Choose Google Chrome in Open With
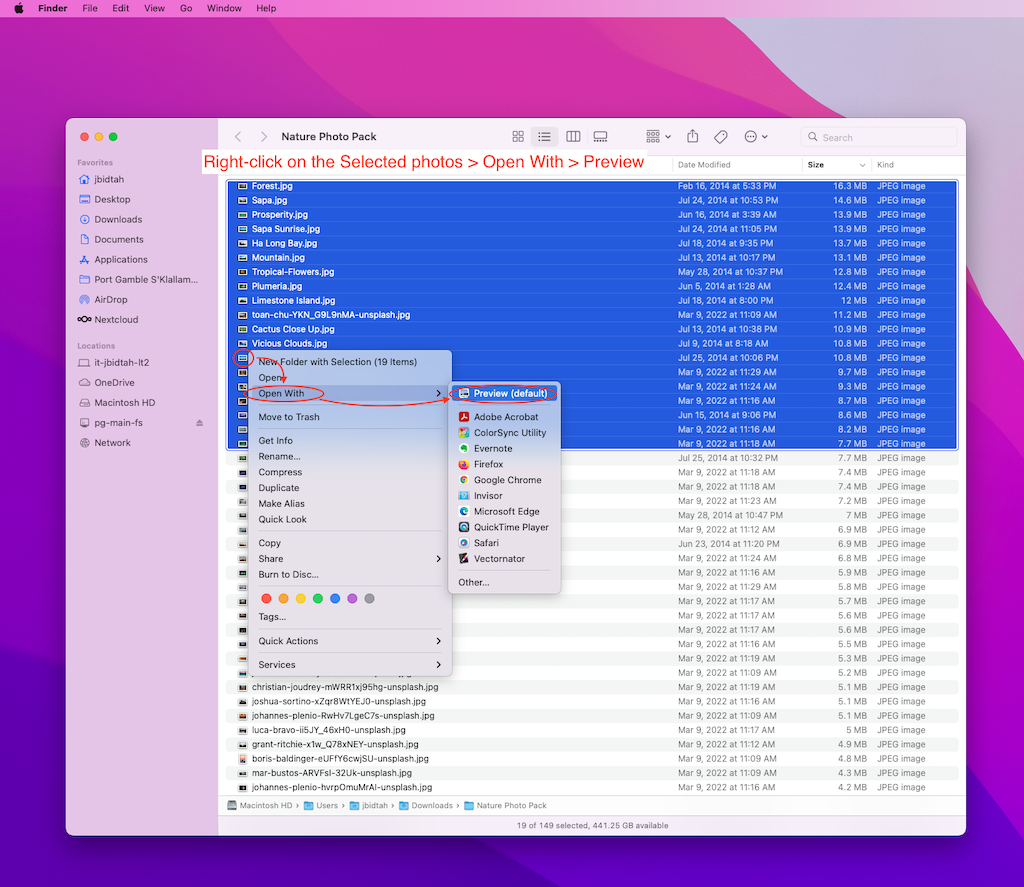1024x887 pixels. pos(504,480)
